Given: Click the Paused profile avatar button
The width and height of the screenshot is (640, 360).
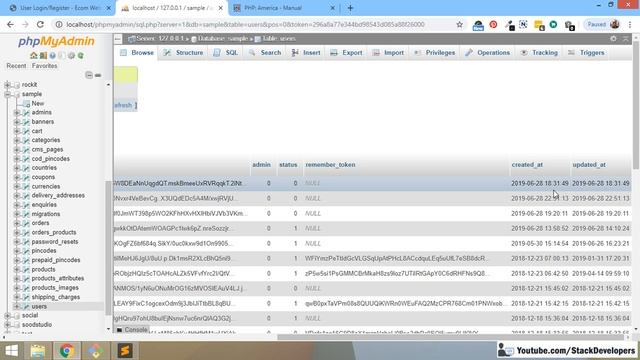Looking at the screenshot, I should click(603, 24).
